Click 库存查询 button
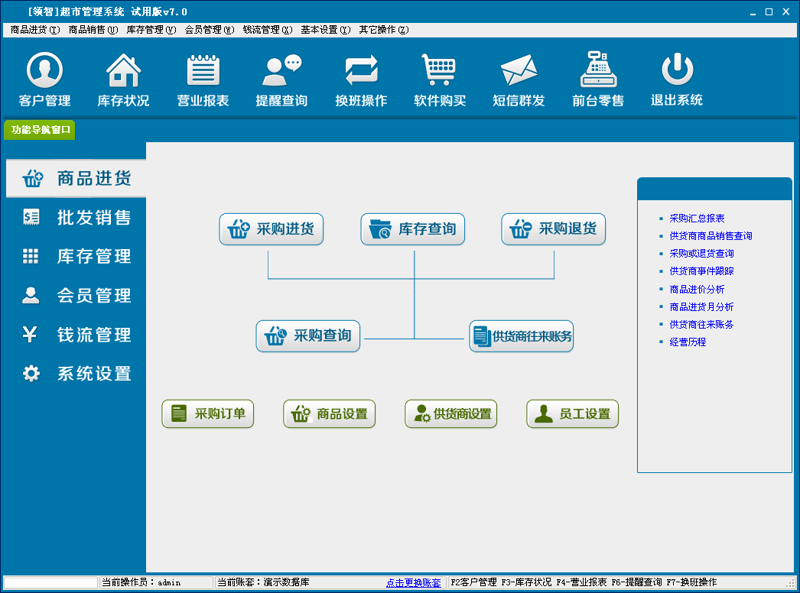Image resolution: width=800 pixels, height=593 pixels. coord(413,229)
